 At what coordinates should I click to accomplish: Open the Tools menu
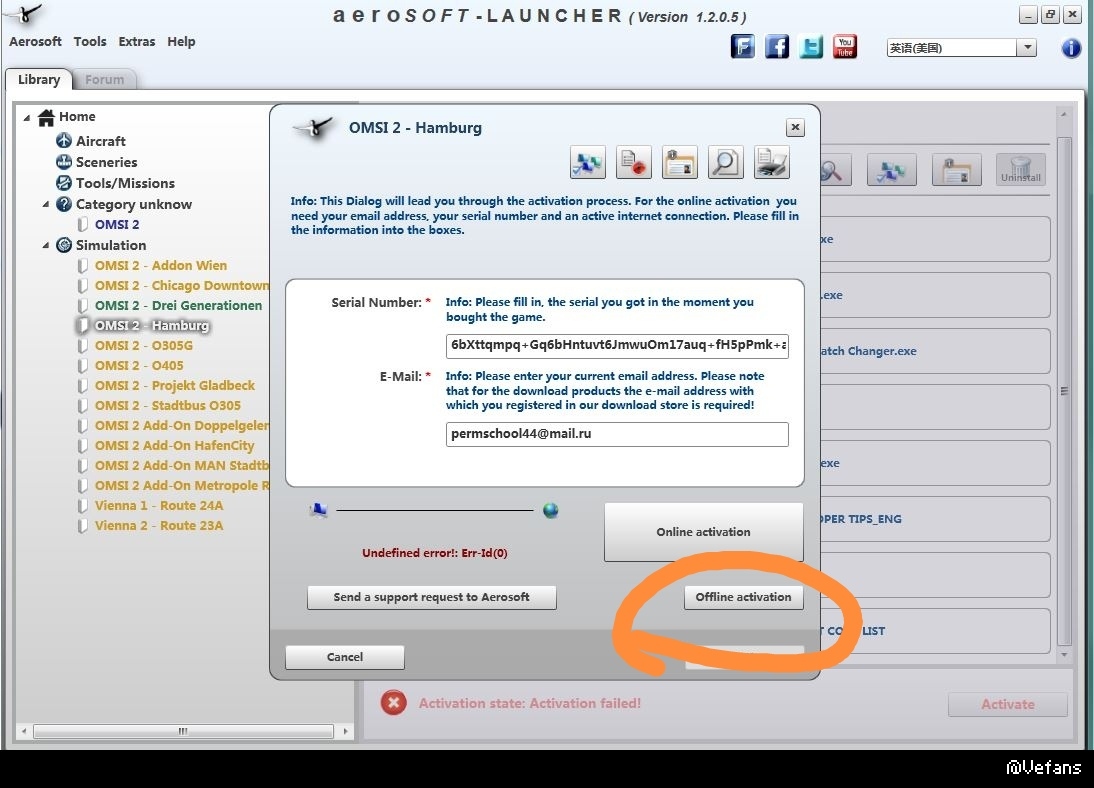(x=90, y=41)
